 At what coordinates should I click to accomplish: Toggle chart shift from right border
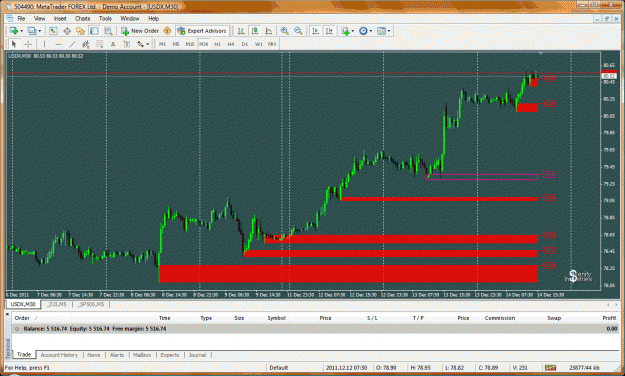[x=329, y=31]
